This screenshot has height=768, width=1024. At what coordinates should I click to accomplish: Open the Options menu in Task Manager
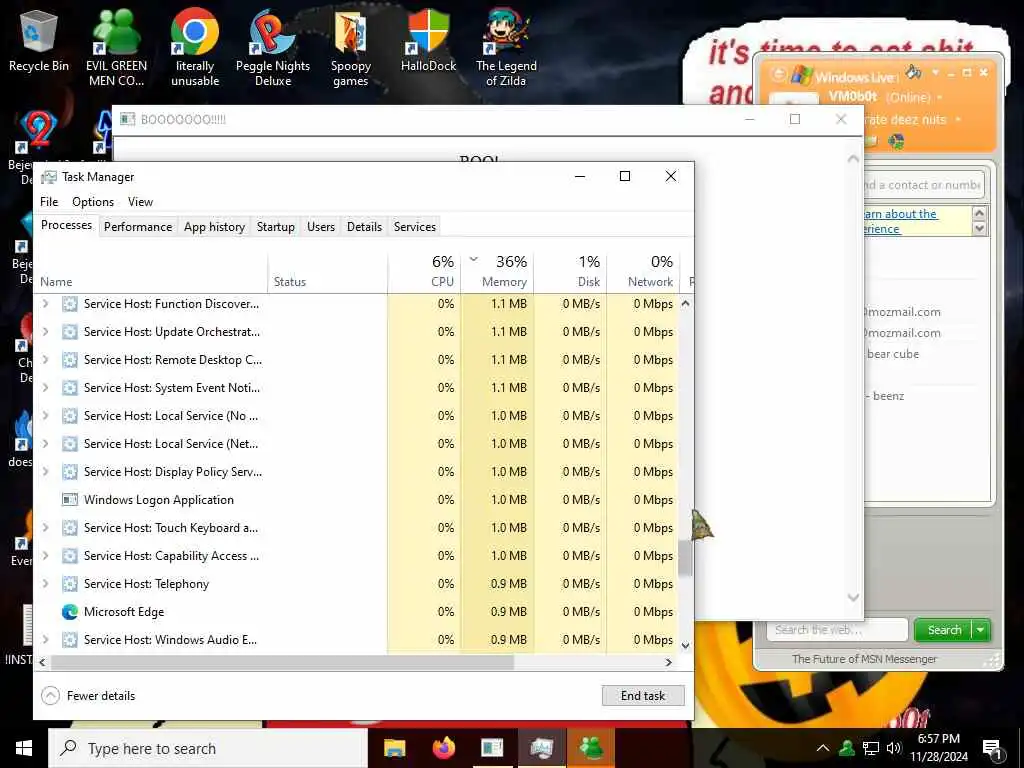pyautogui.click(x=93, y=202)
